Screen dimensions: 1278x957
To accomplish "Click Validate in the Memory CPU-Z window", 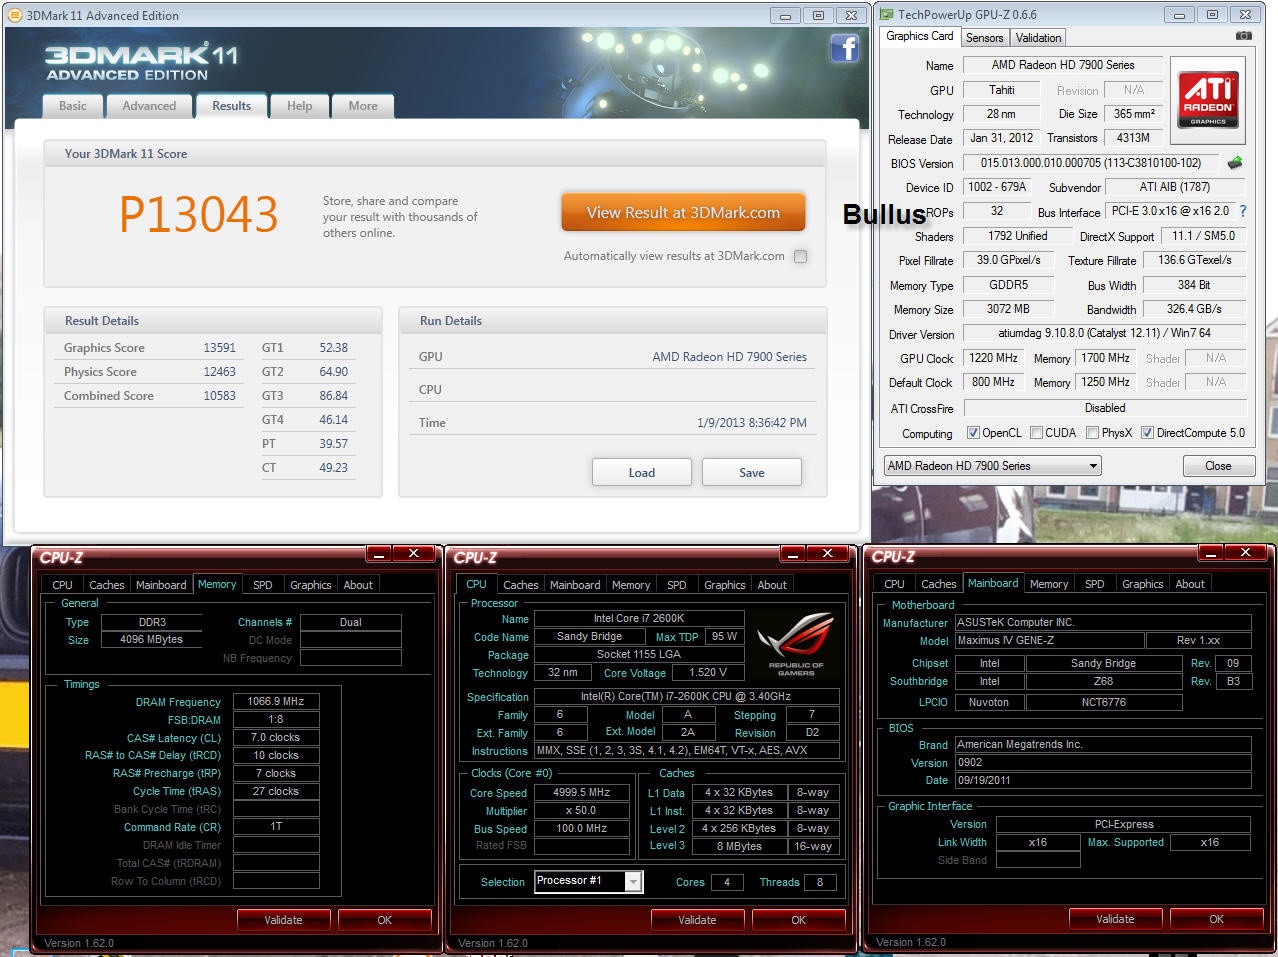I will pyautogui.click(x=283, y=920).
